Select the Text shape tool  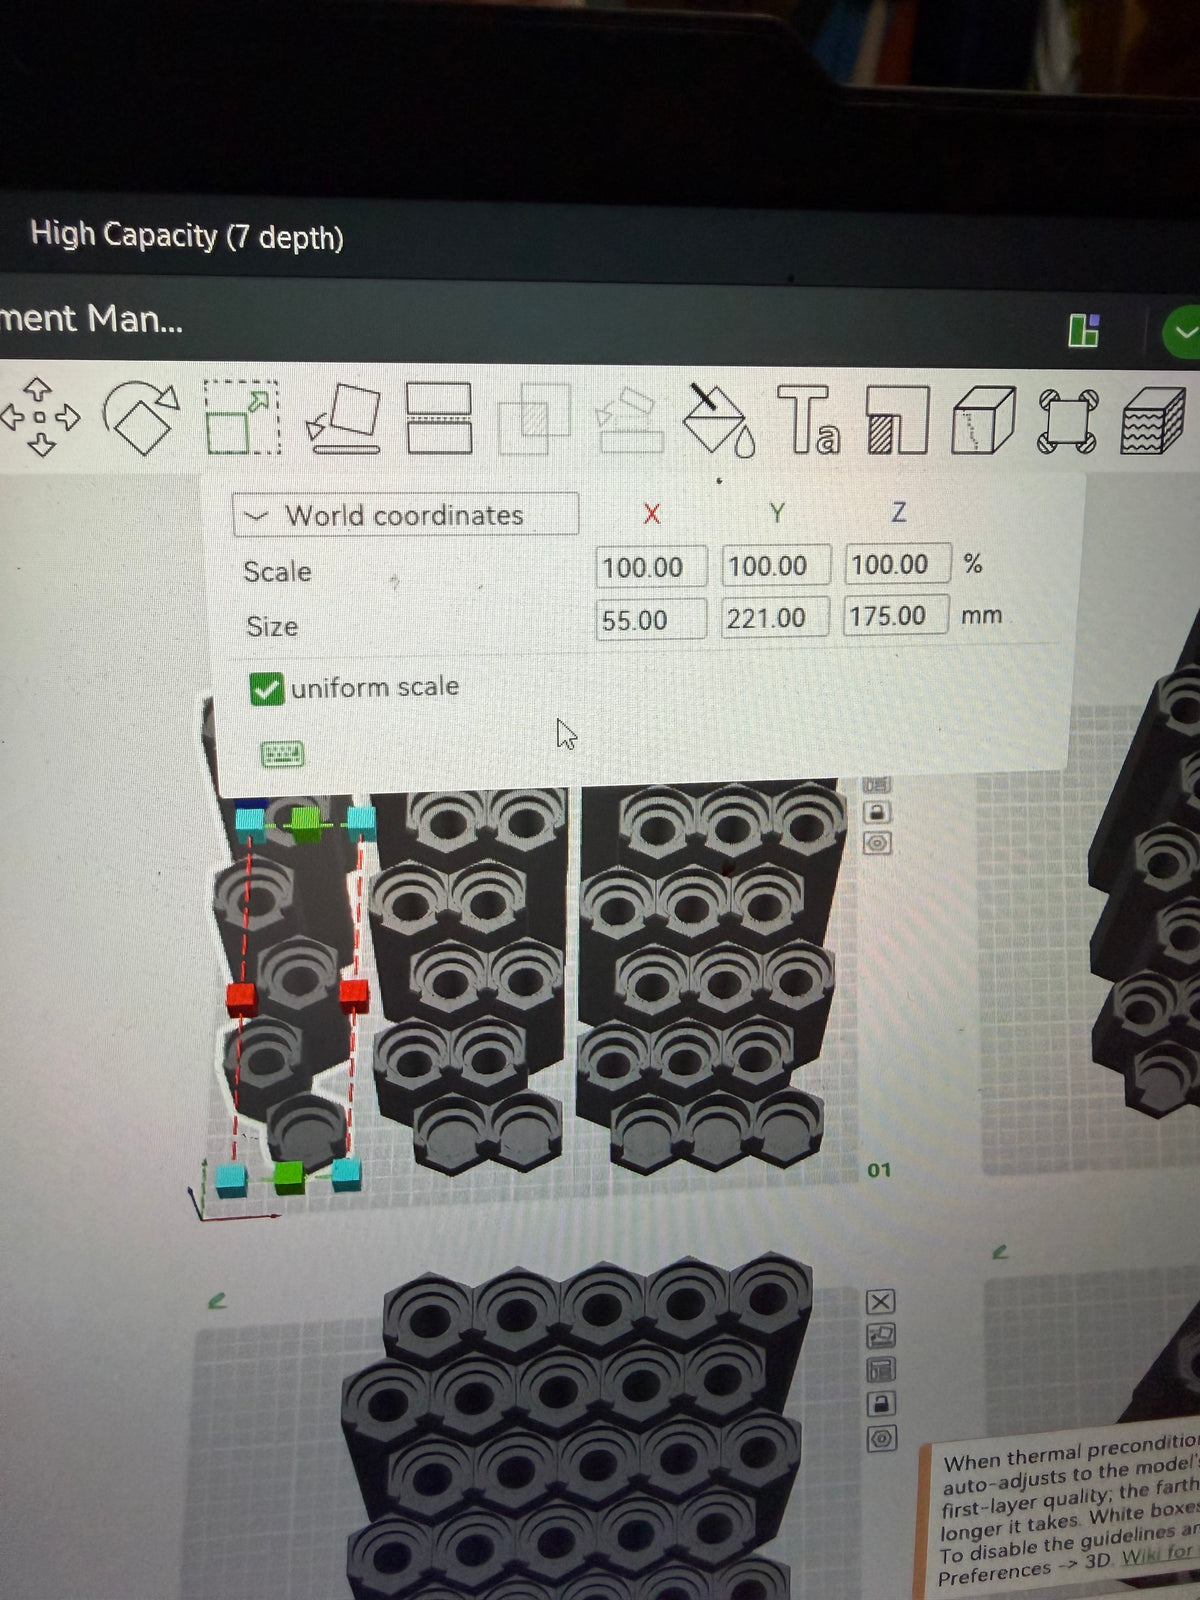tap(808, 420)
